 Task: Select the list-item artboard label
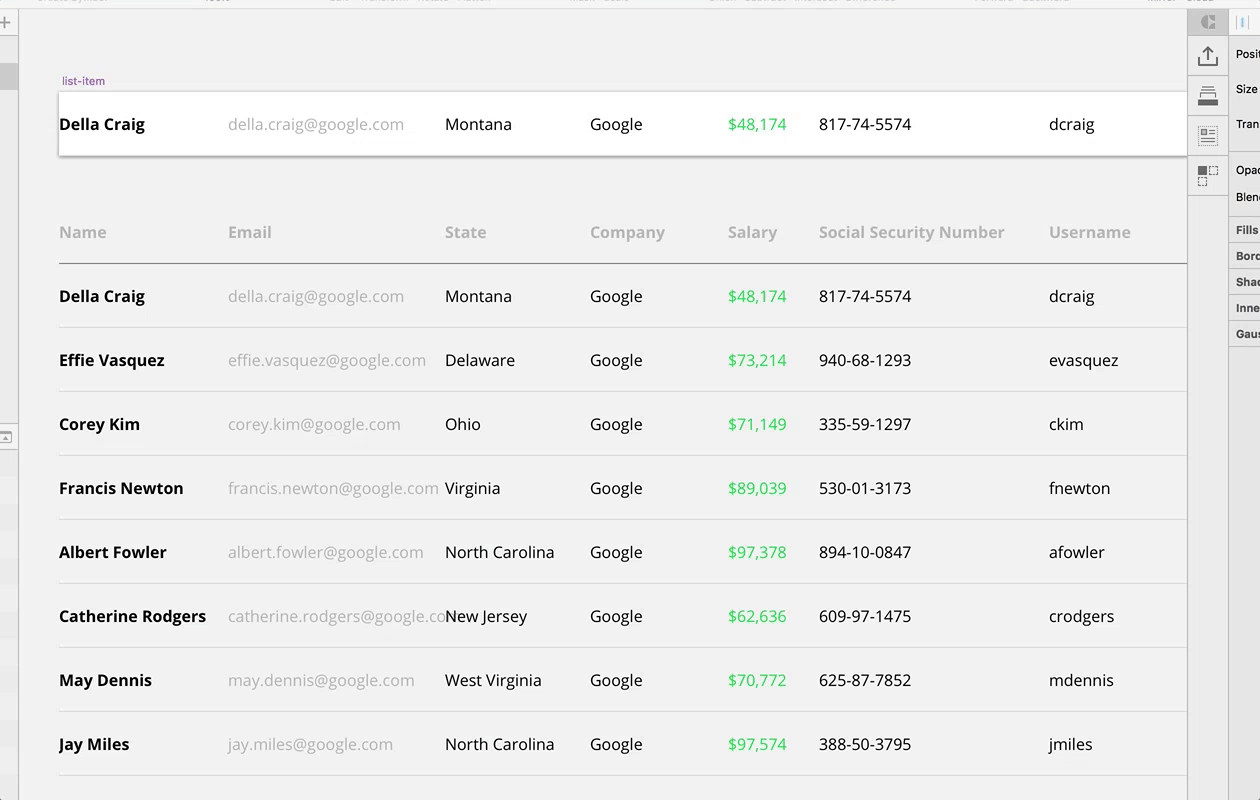coord(83,81)
